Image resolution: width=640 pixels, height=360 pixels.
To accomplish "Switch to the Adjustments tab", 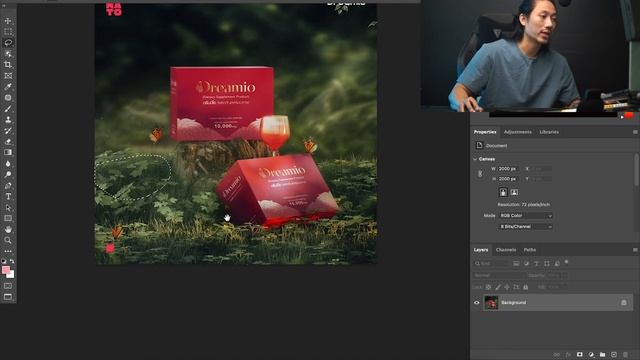I will tap(518, 132).
